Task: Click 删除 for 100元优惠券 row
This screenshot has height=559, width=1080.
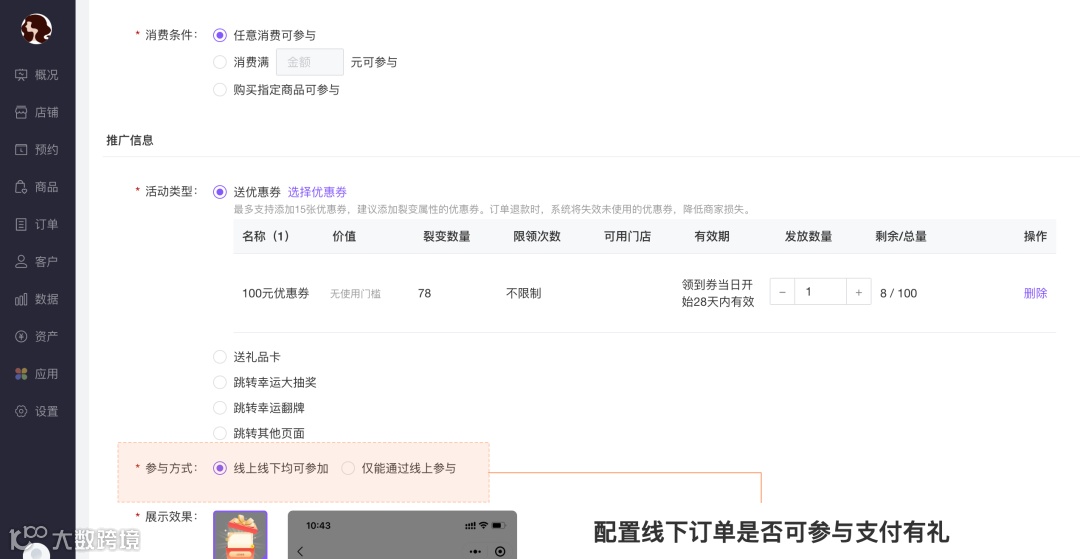Action: point(1035,293)
